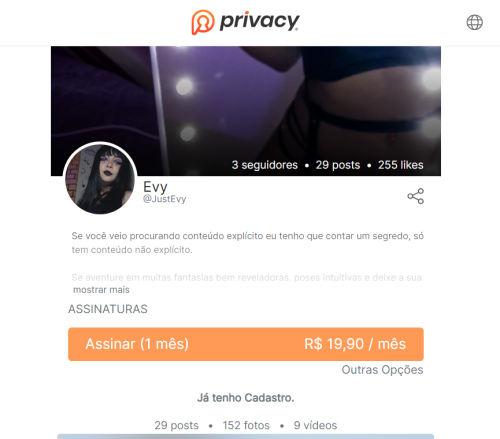Open the language globe icon
The width and height of the screenshot is (500, 439).
pos(474,22)
